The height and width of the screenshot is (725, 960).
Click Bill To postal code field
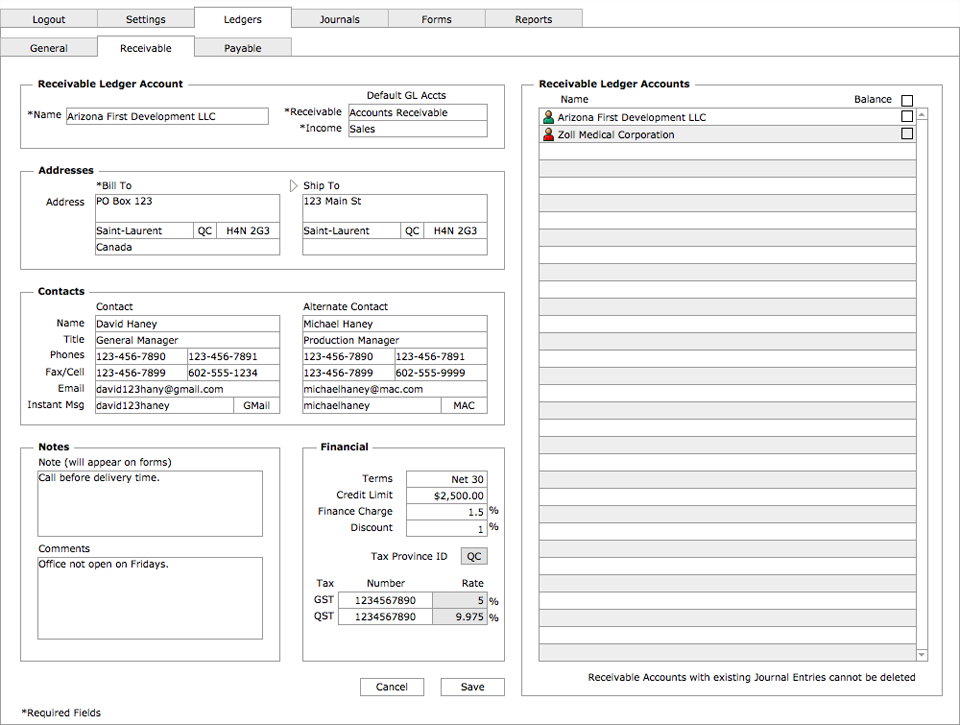248,231
